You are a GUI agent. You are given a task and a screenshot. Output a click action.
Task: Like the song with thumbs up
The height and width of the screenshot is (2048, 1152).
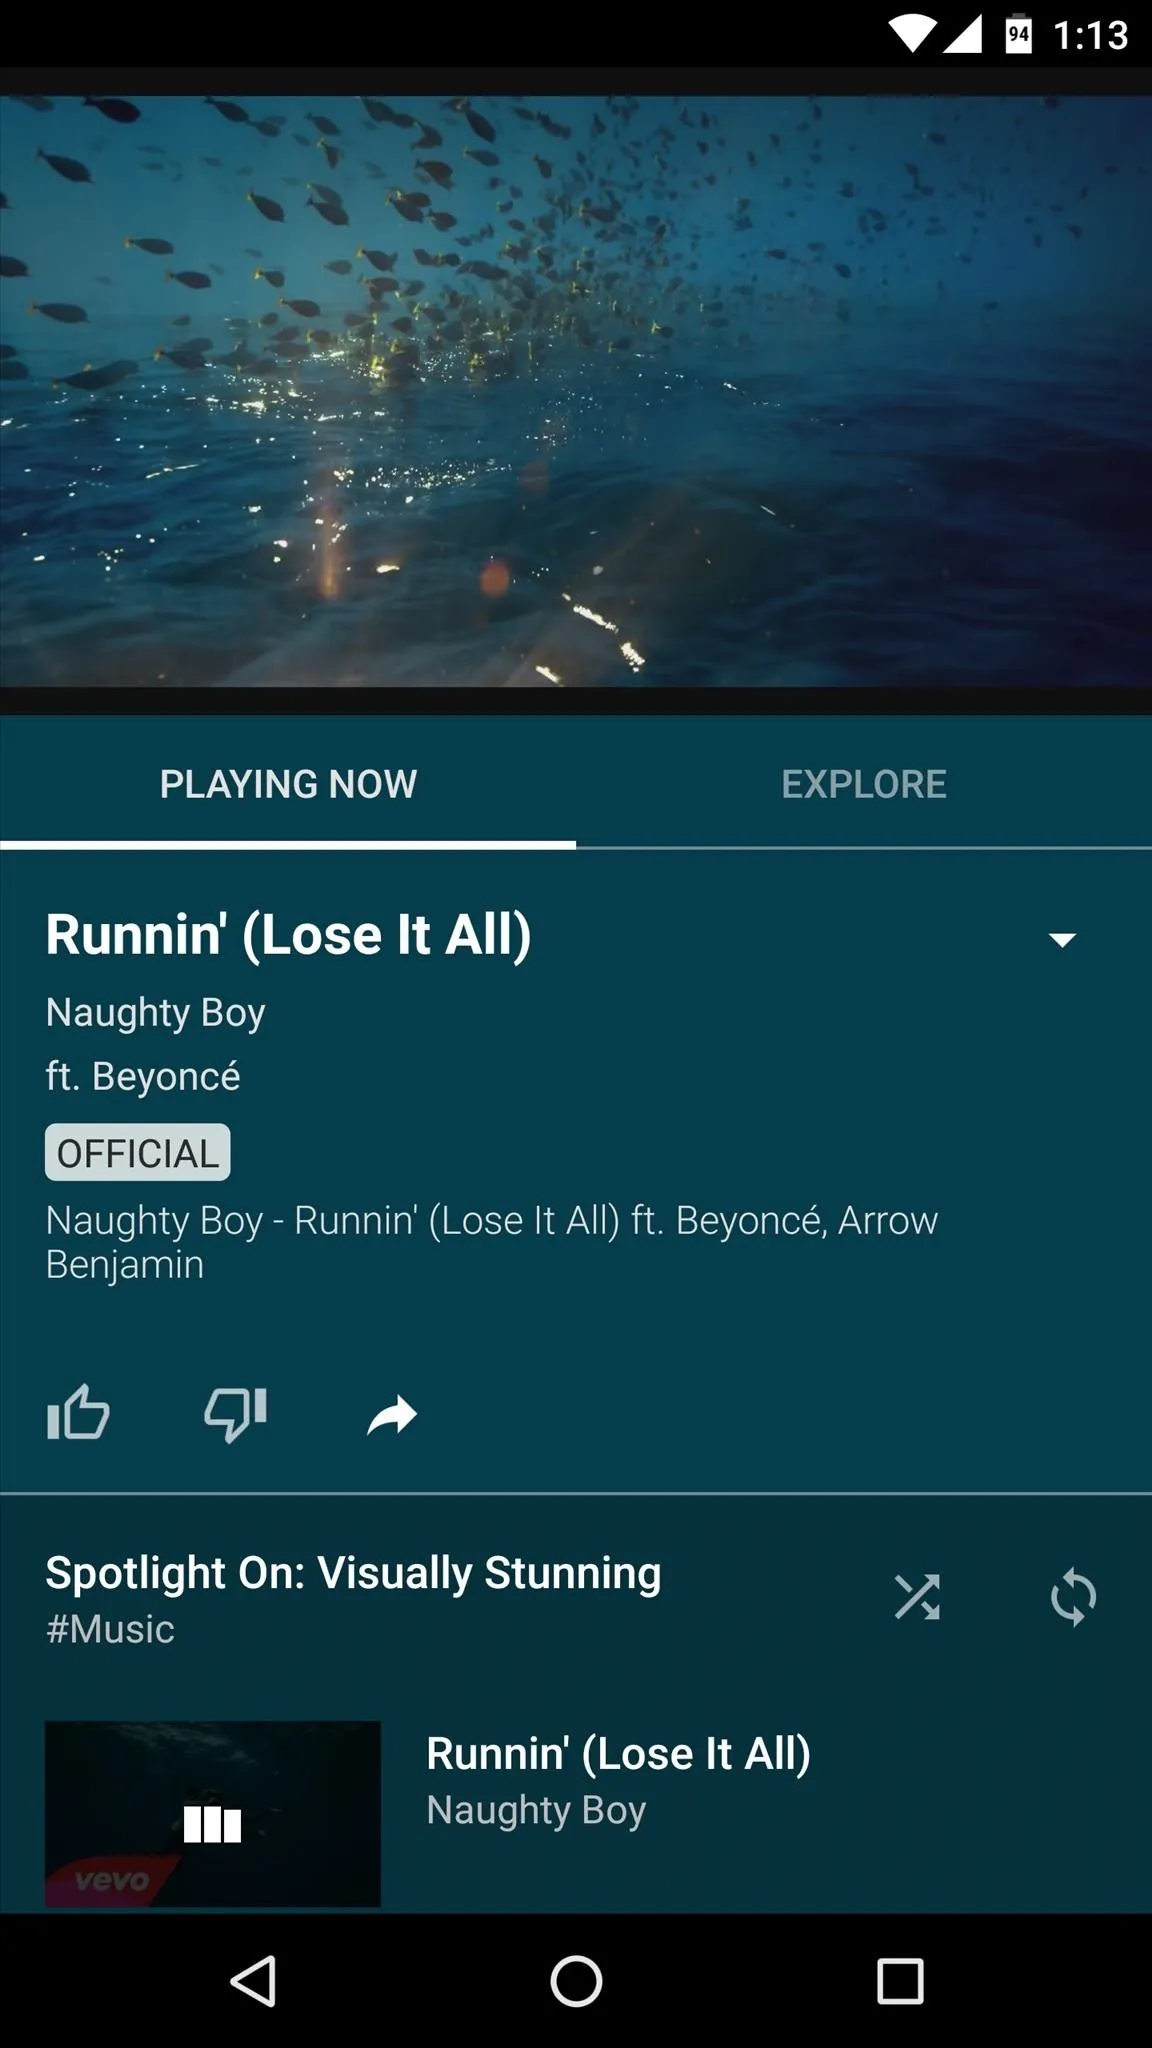coord(78,1412)
